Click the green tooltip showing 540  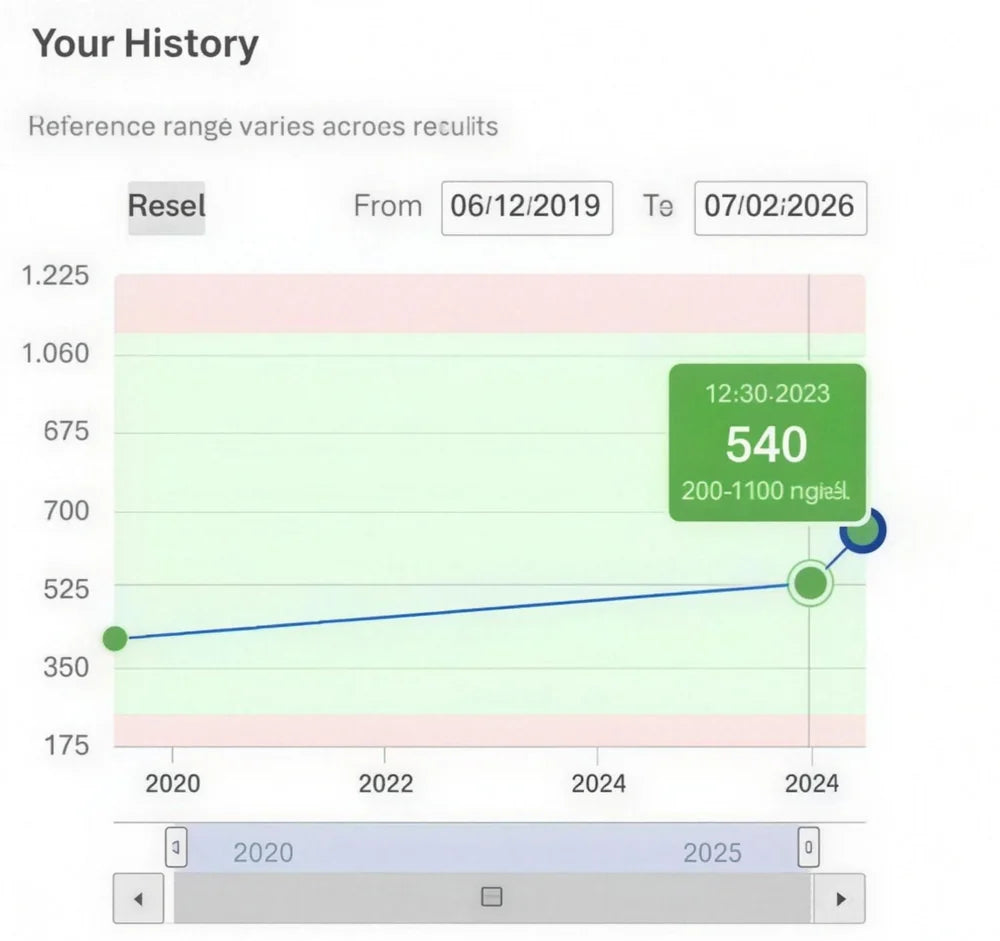click(x=767, y=442)
